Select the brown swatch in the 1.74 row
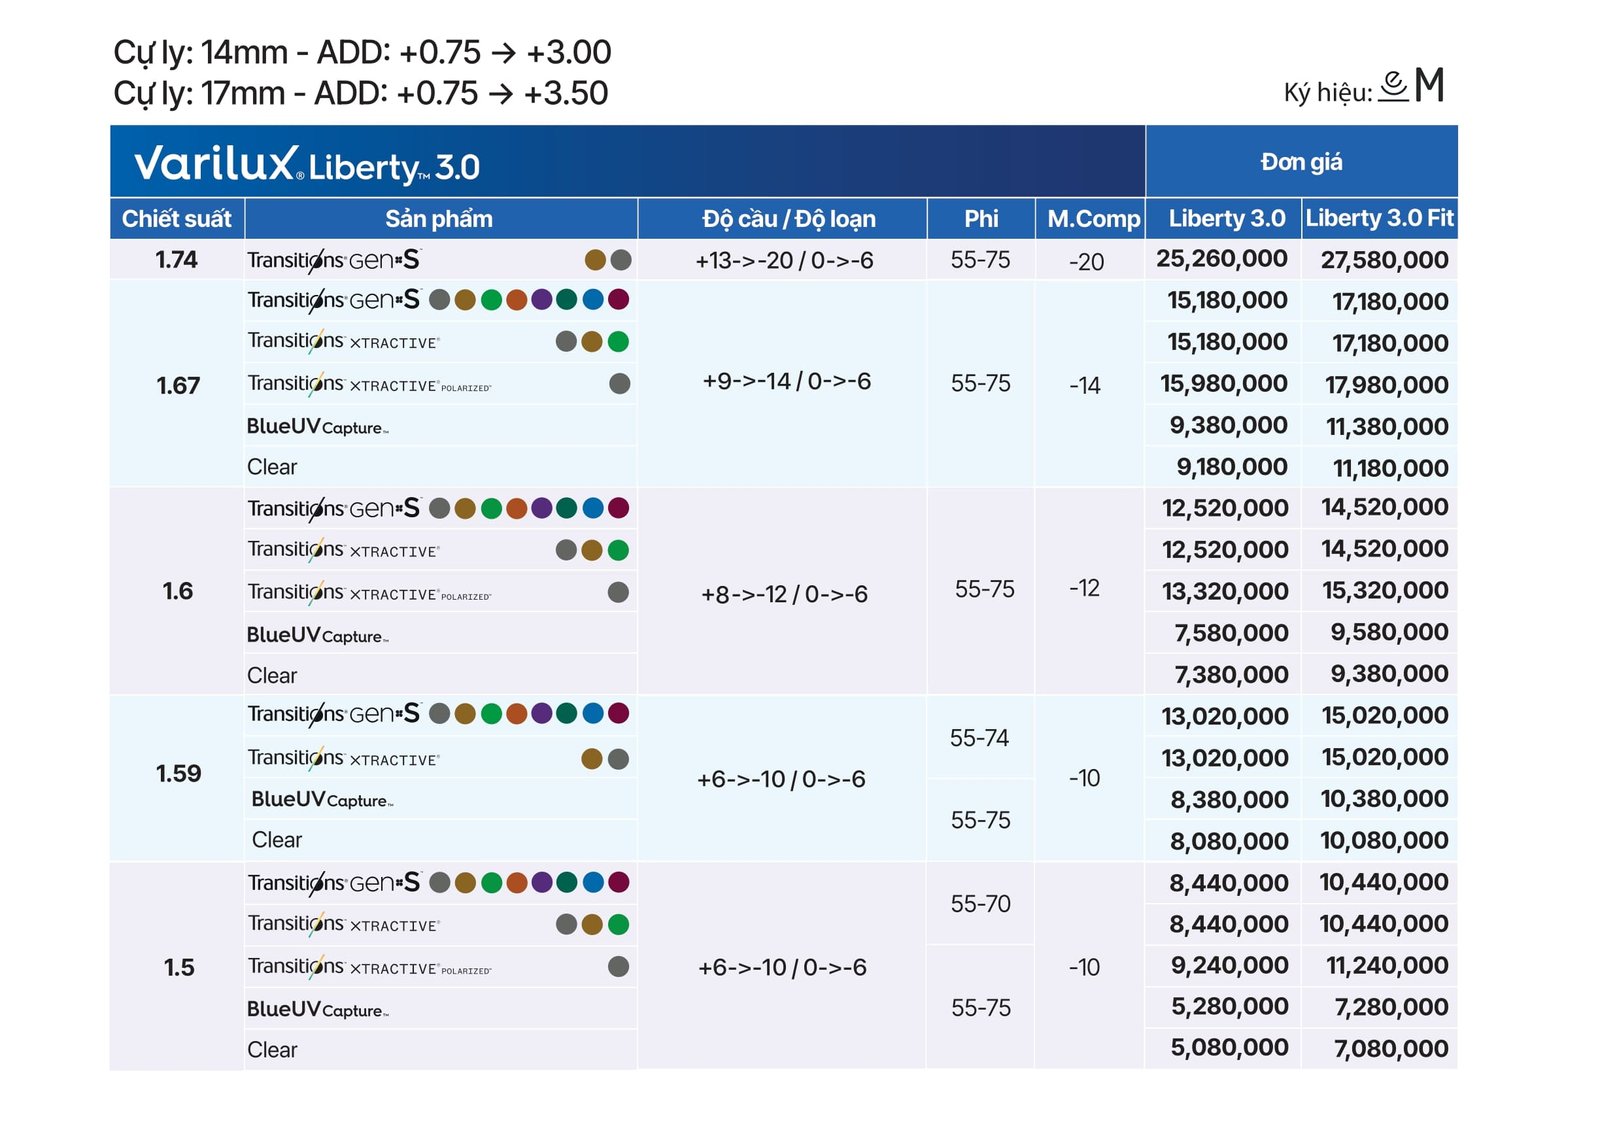 click(595, 260)
